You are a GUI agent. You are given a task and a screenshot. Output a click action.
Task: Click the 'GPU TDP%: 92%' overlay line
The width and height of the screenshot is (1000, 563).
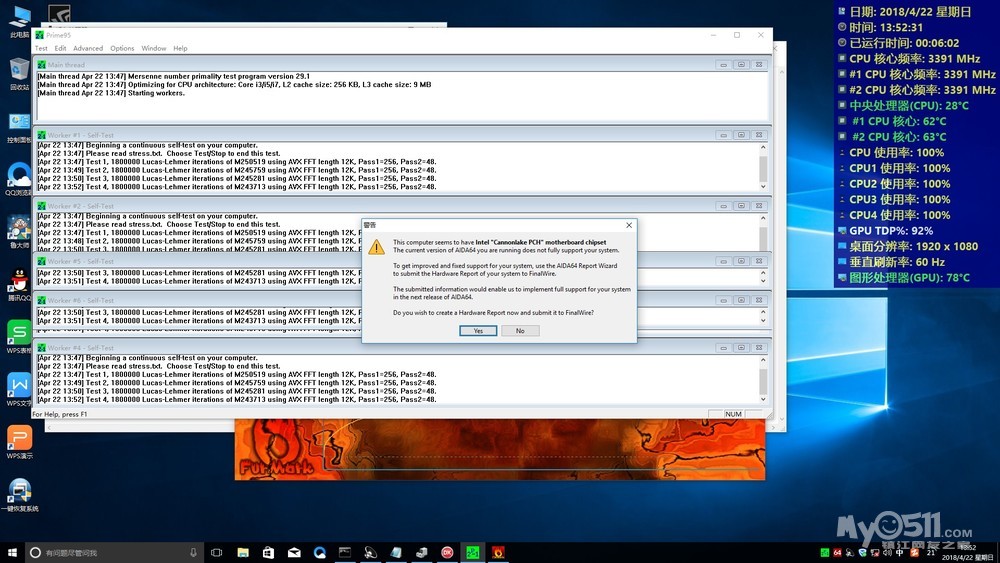tap(891, 231)
